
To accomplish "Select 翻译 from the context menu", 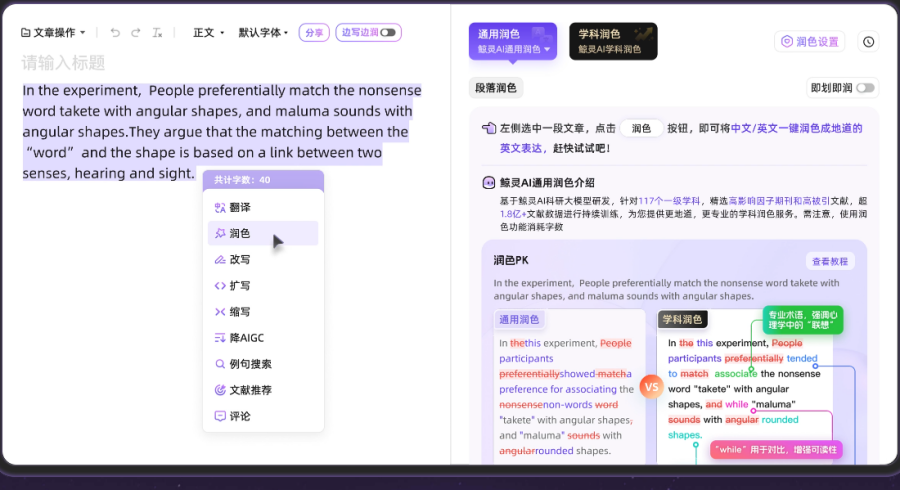I will coord(263,207).
